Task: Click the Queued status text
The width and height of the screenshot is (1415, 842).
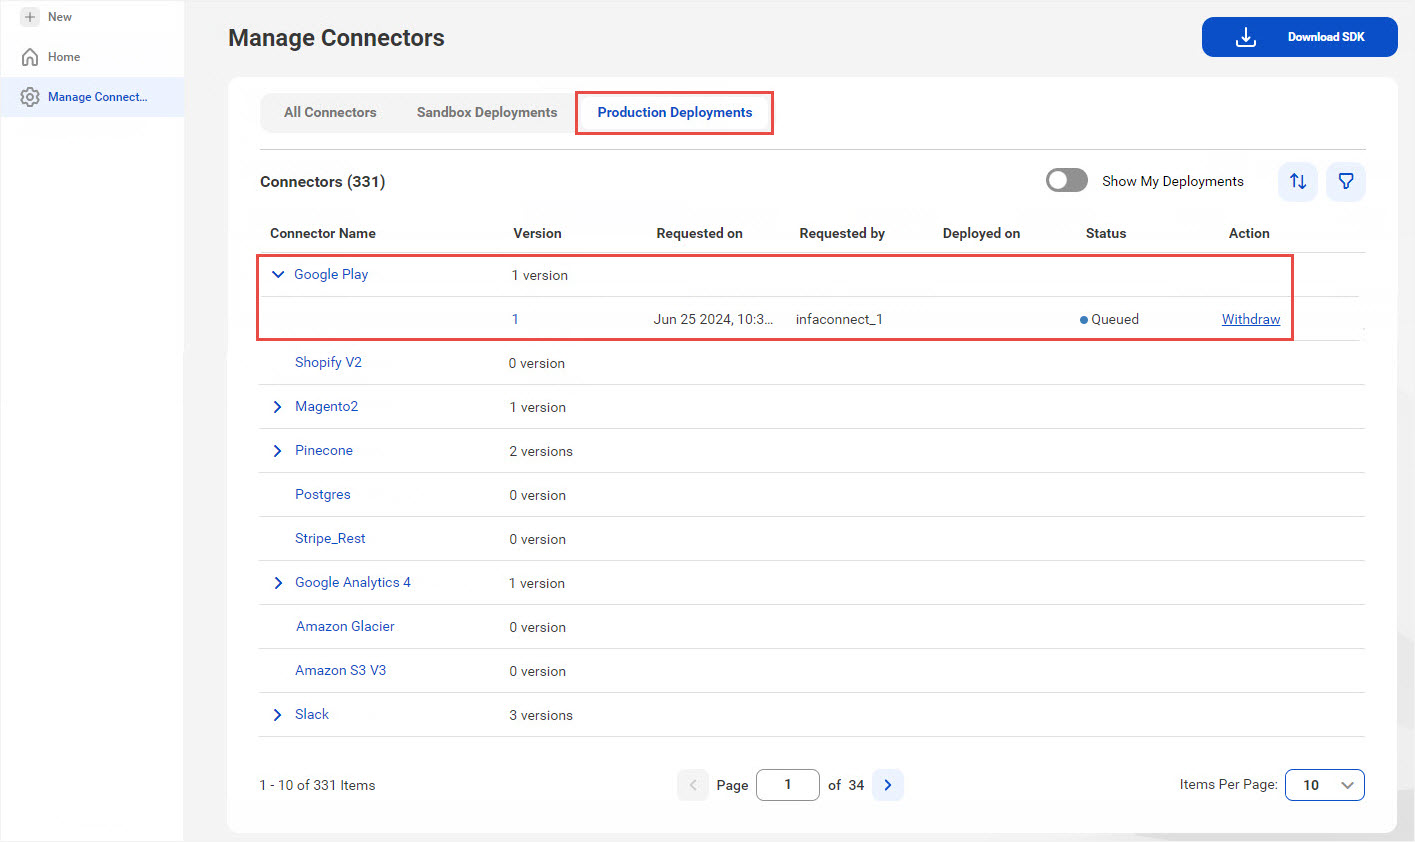Action: (1115, 319)
